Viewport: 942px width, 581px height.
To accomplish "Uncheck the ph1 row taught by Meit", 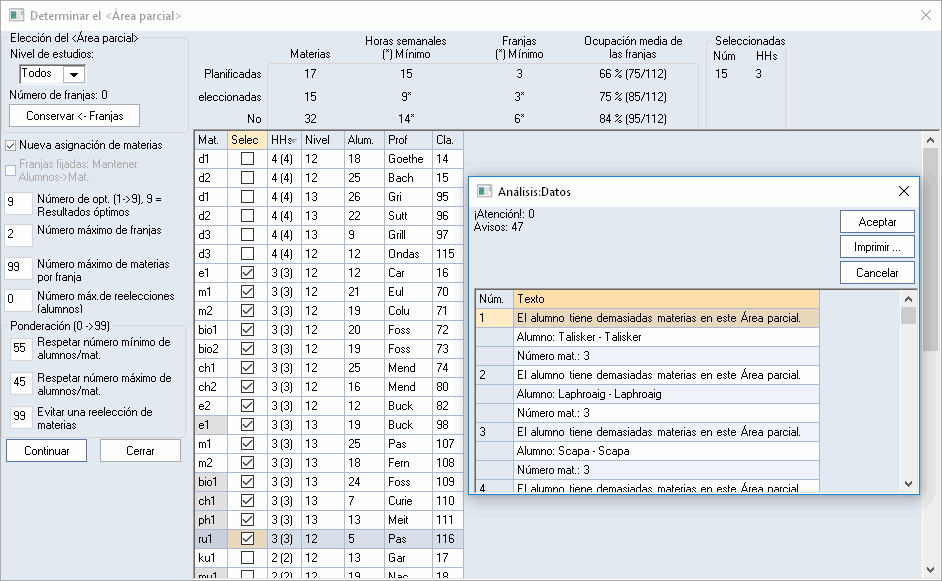I will point(247,520).
